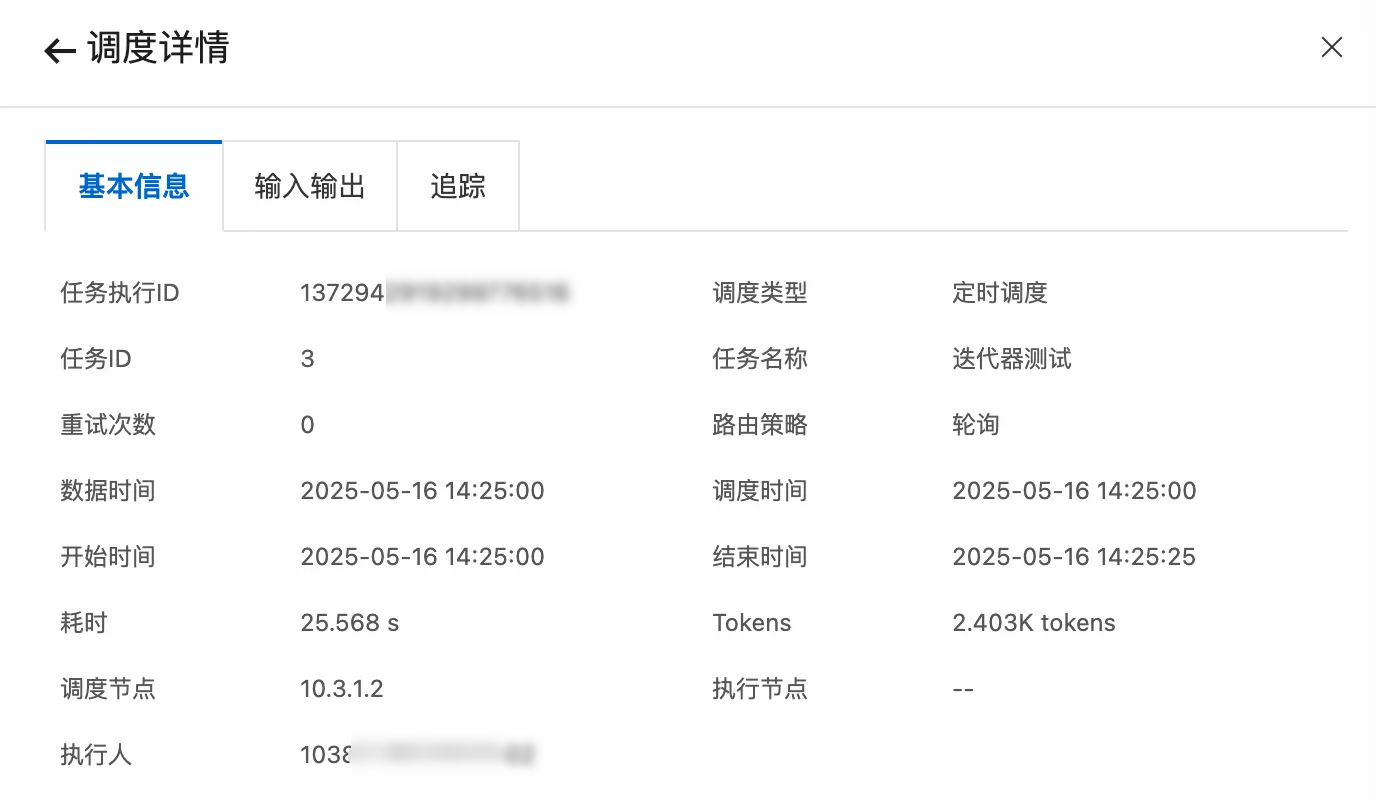Click the 执行人 blurred ID value
Image resolution: width=1376 pixels, height=800 pixels.
pyautogui.click(x=418, y=755)
